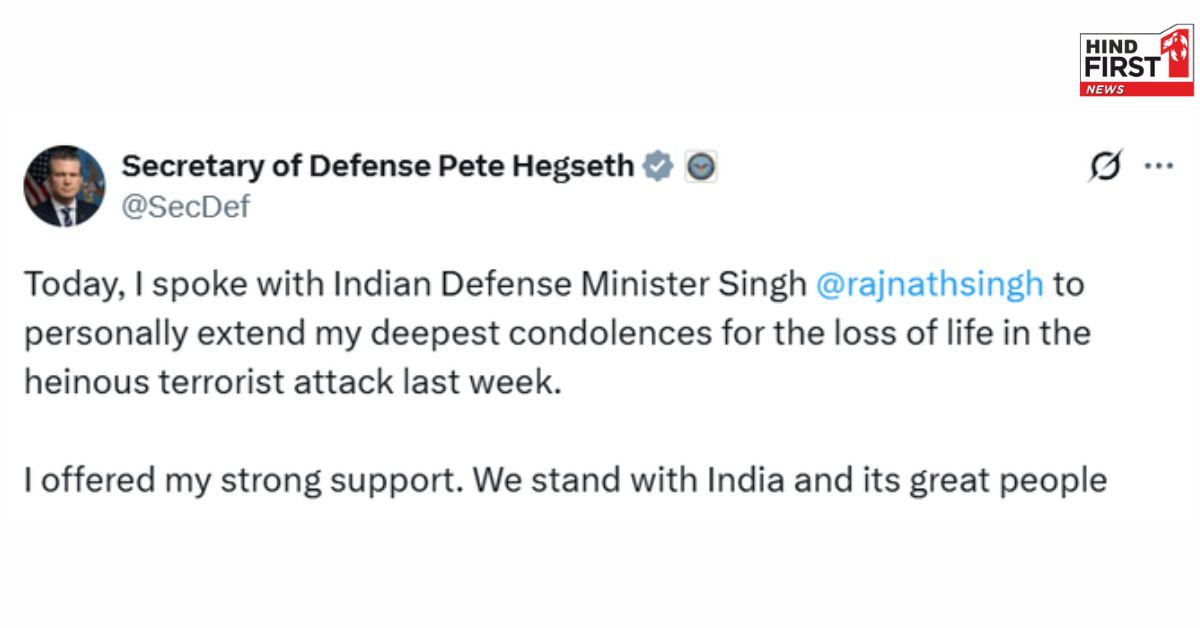Click the "heinous terrorist attack last week" line
The image size is (1200, 628).
(x=288, y=382)
